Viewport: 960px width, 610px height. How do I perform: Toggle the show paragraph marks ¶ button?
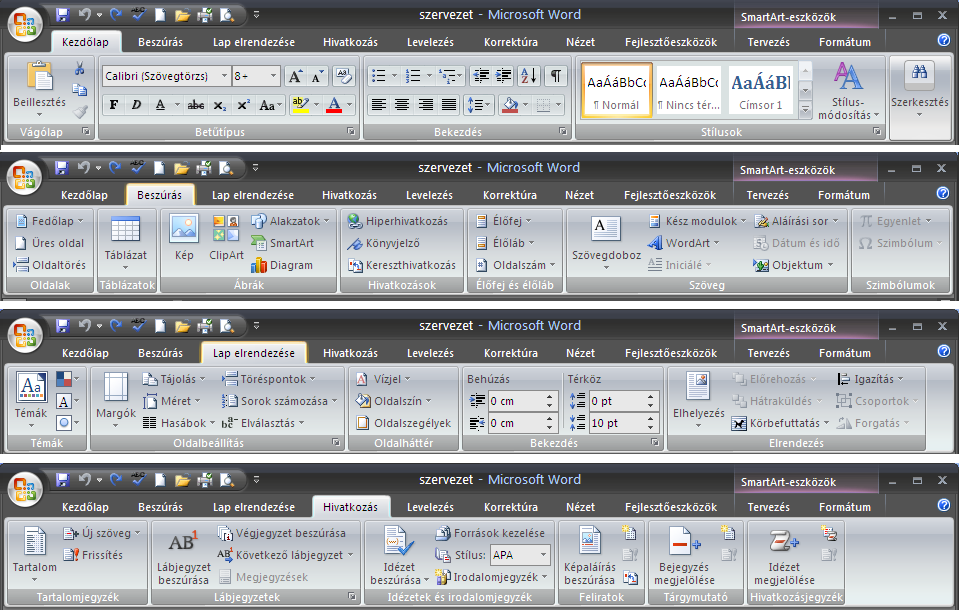[x=555, y=76]
